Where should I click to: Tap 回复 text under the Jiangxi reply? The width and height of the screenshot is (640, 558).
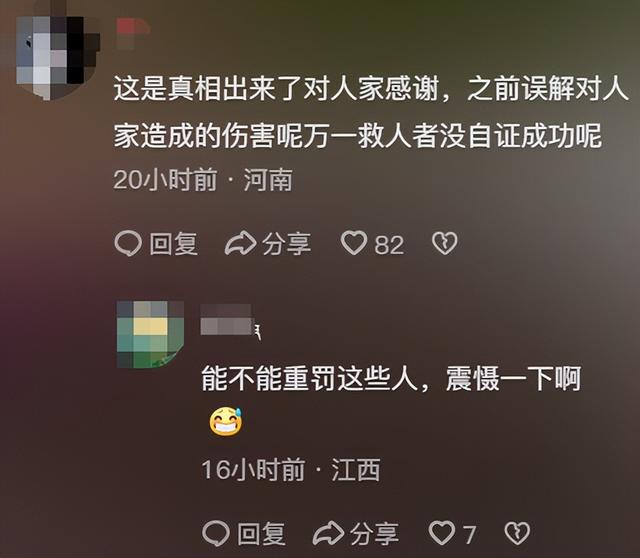tap(261, 533)
